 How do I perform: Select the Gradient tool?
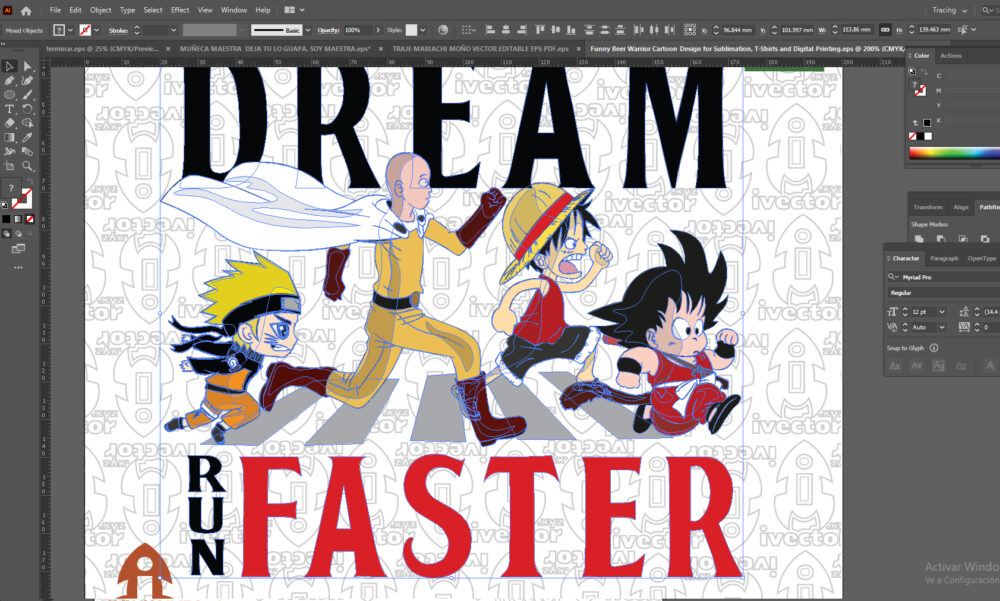(x=9, y=137)
